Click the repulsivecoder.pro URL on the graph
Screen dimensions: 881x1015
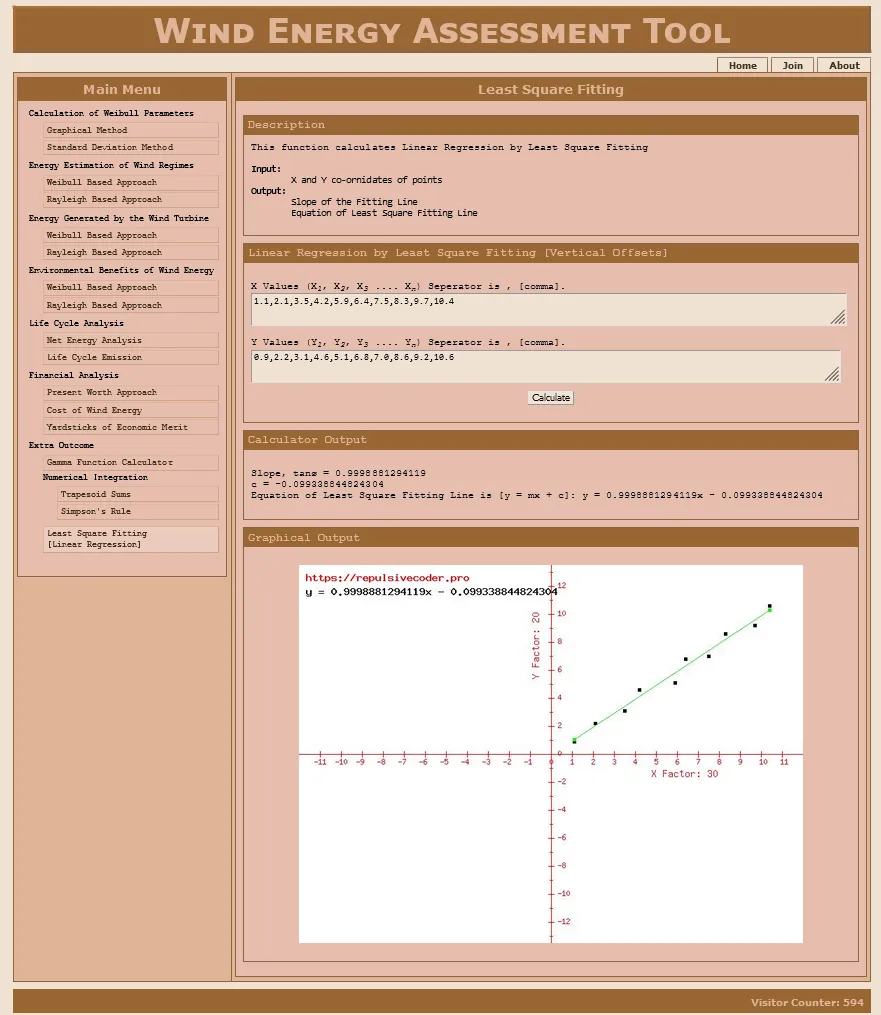[387, 578]
